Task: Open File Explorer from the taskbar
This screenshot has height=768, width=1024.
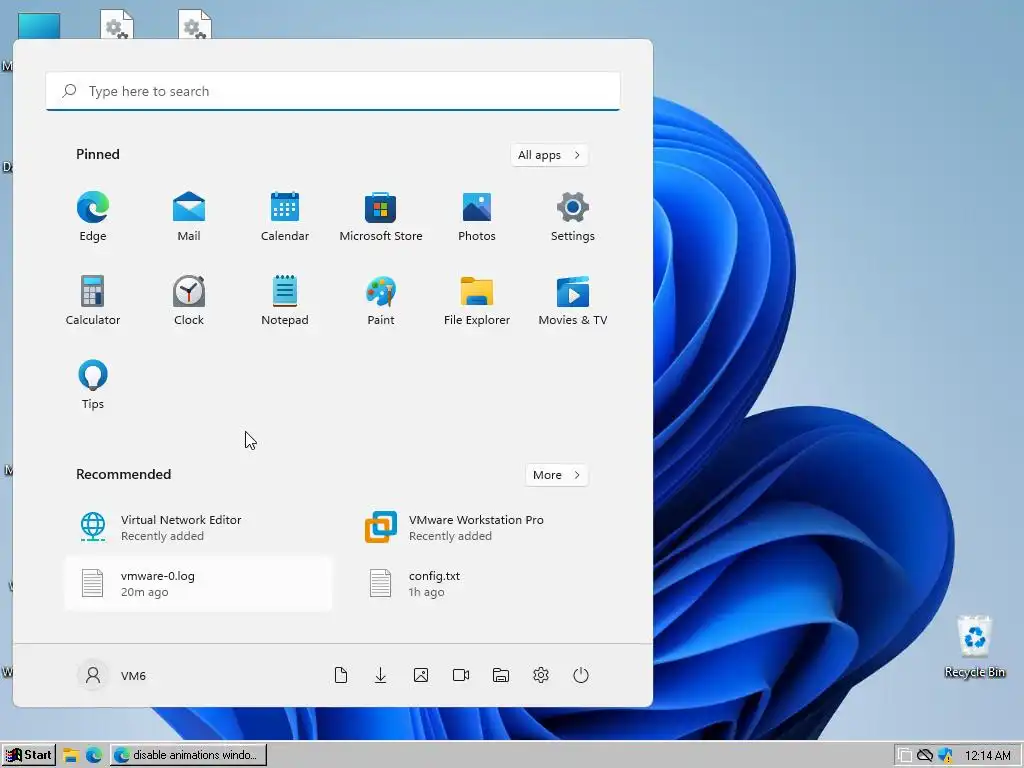Action: [x=71, y=755]
